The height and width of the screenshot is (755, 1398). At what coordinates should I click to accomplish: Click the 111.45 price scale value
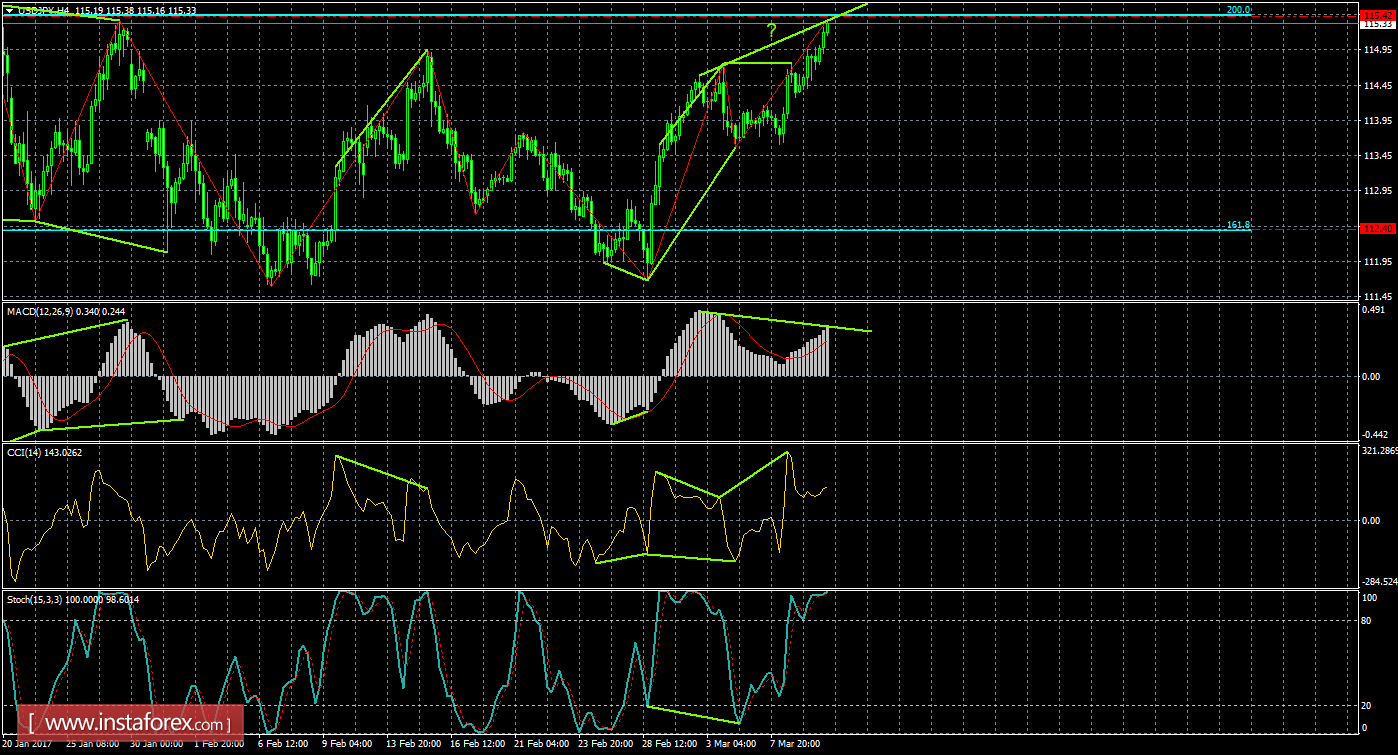tap(1377, 296)
